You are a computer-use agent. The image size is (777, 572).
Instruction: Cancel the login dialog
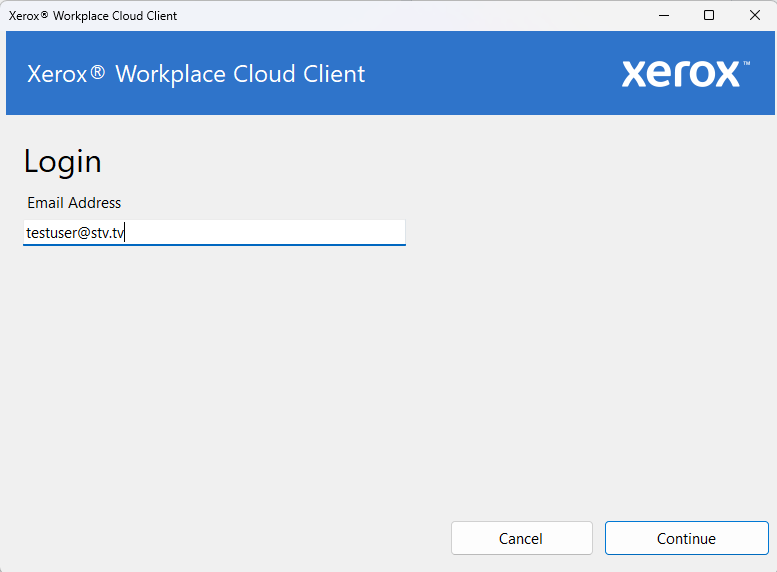click(x=521, y=538)
